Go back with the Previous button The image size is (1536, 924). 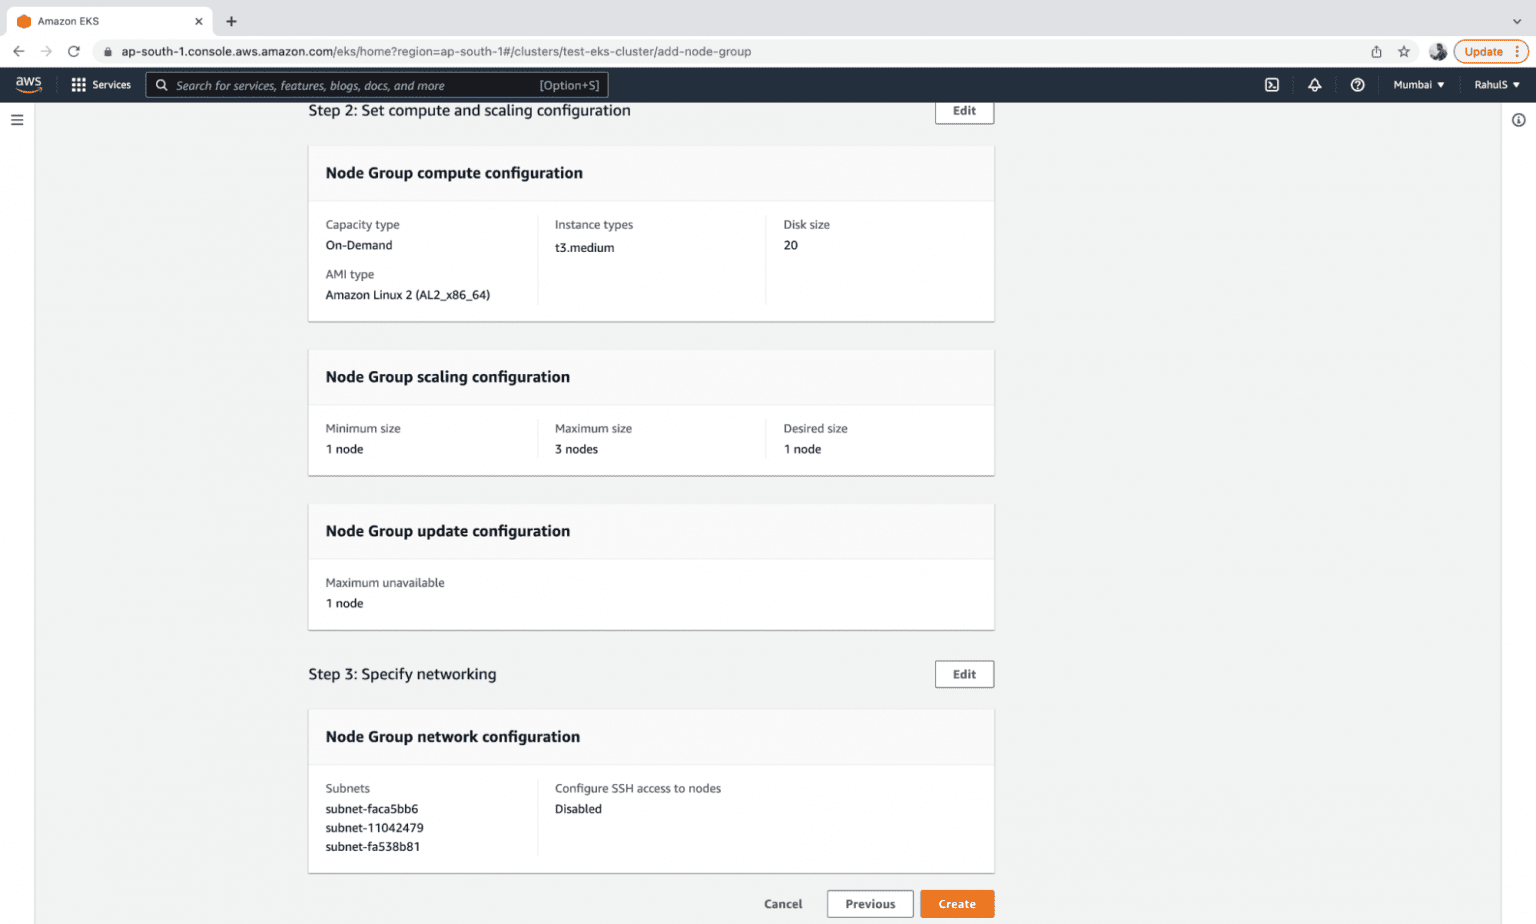(x=869, y=903)
